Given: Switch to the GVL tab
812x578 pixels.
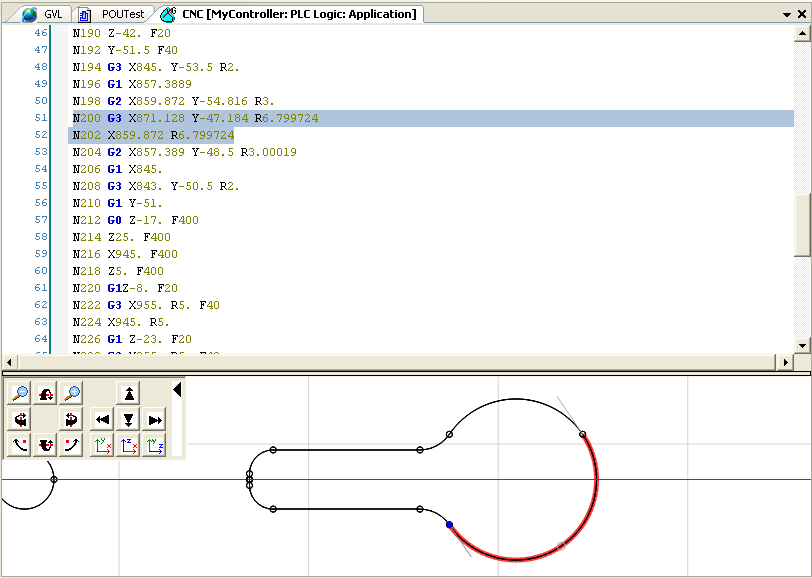Looking at the screenshot, I should 43,14.
